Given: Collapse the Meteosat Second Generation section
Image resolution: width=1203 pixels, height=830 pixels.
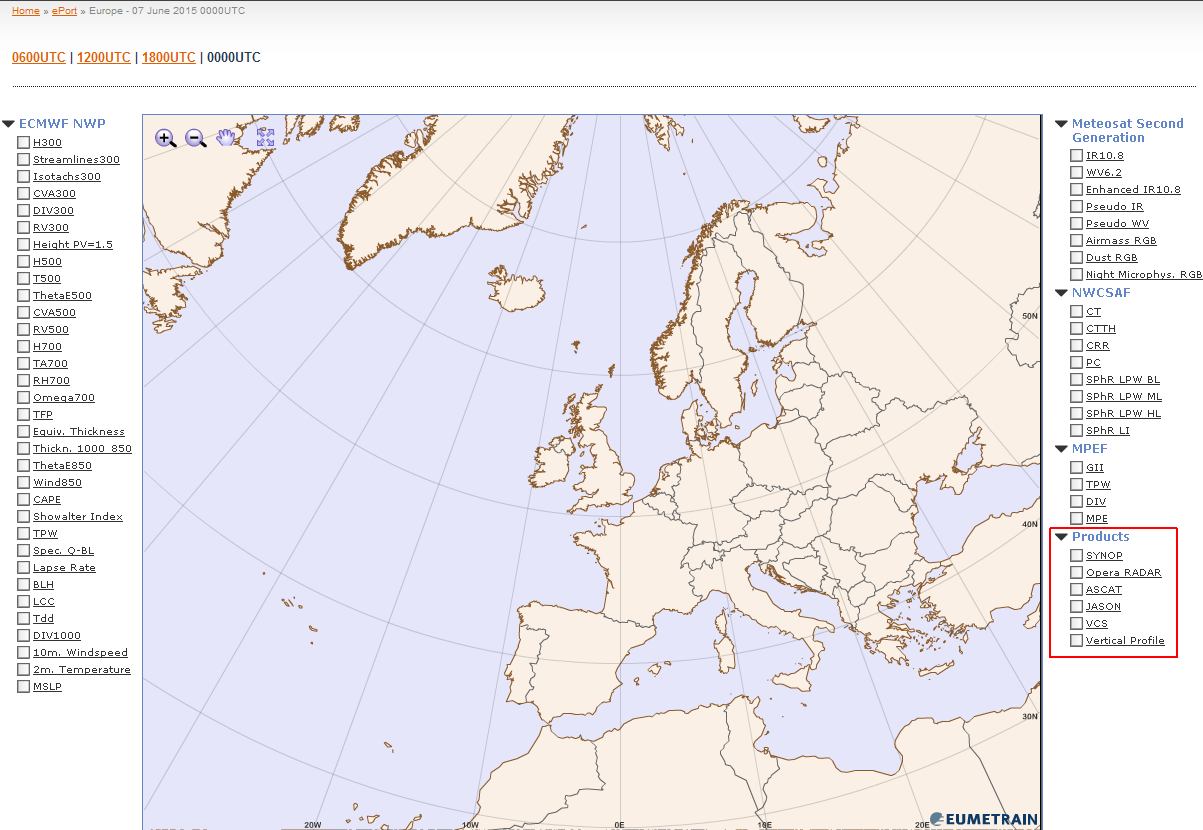Looking at the screenshot, I should (x=1062, y=124).
